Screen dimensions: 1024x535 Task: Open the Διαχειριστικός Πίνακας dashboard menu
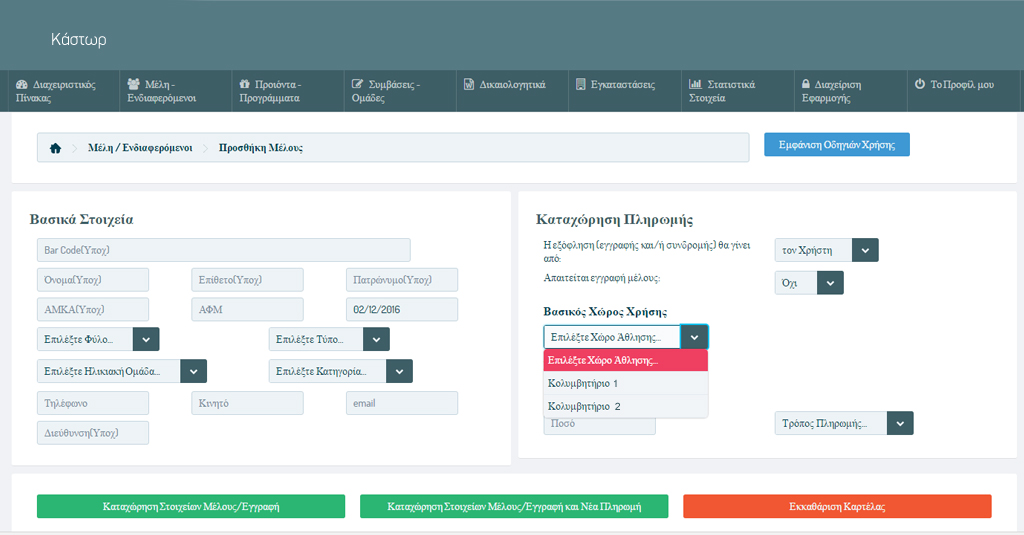point(56,91)
